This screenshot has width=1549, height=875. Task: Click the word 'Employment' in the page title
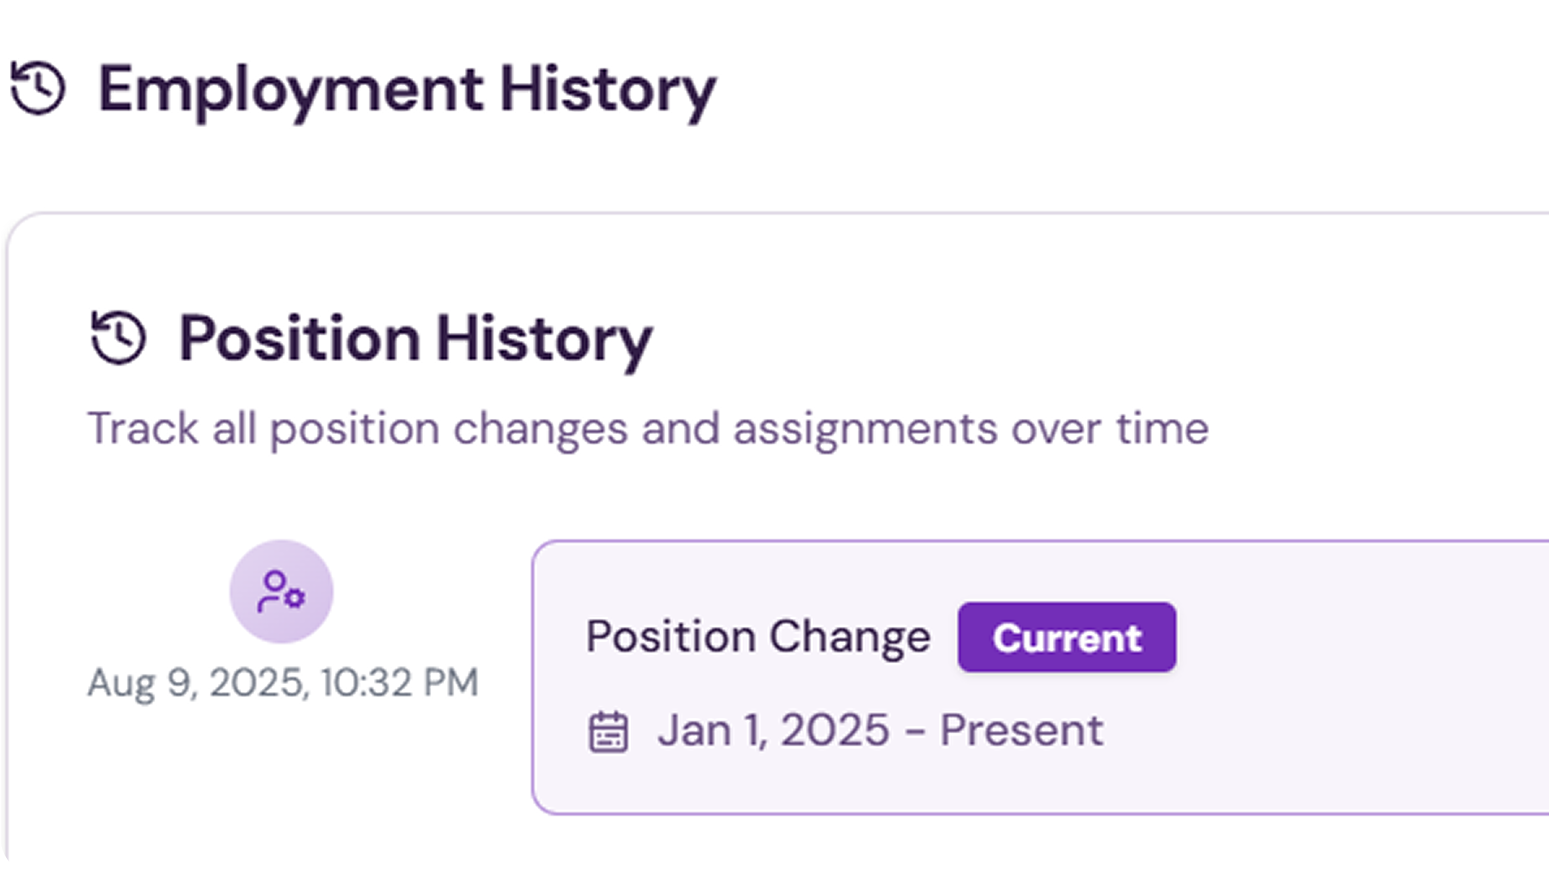pyautogui.click(x=291, y=90)
